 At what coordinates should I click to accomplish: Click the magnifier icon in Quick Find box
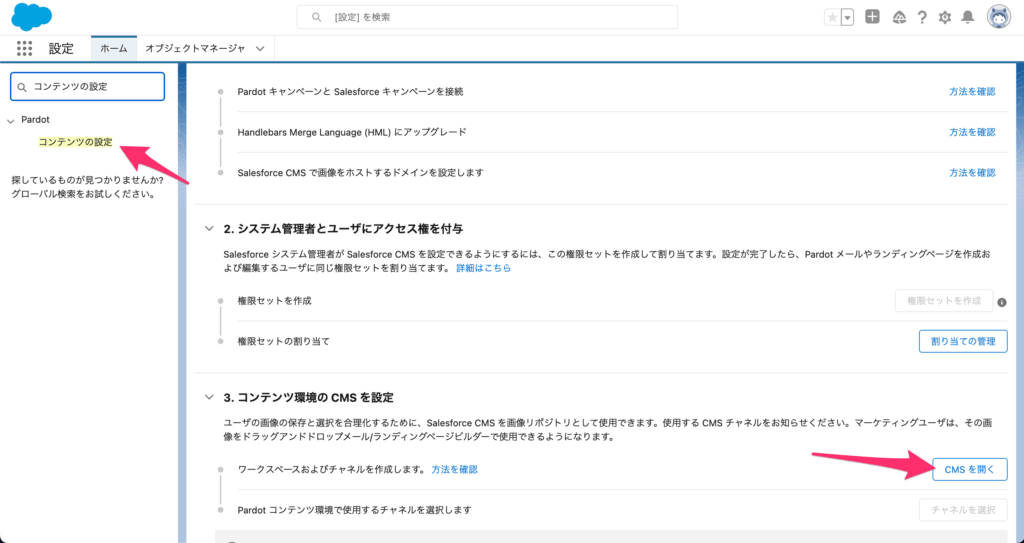22,87
